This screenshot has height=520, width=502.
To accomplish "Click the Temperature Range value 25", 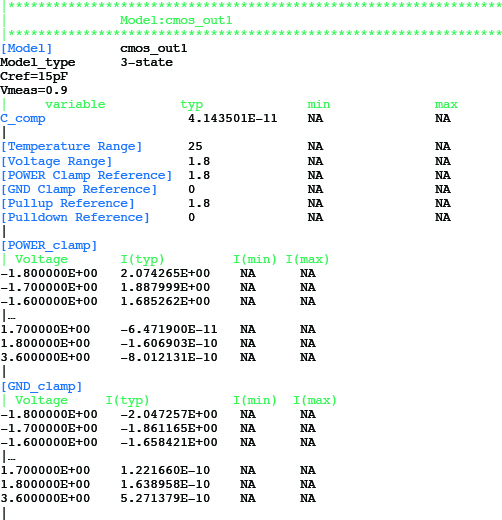I will [x=195, y=146].
